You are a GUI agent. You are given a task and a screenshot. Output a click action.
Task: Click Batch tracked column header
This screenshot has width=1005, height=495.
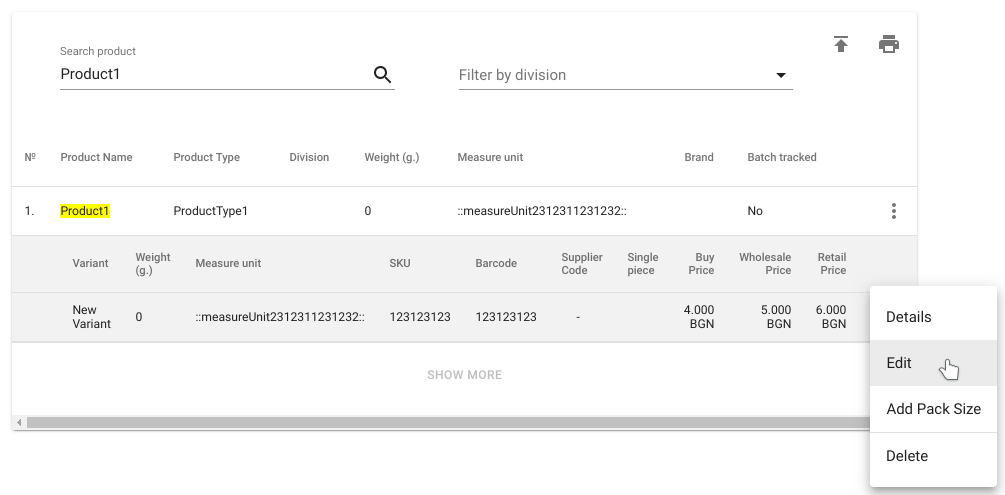782,157
